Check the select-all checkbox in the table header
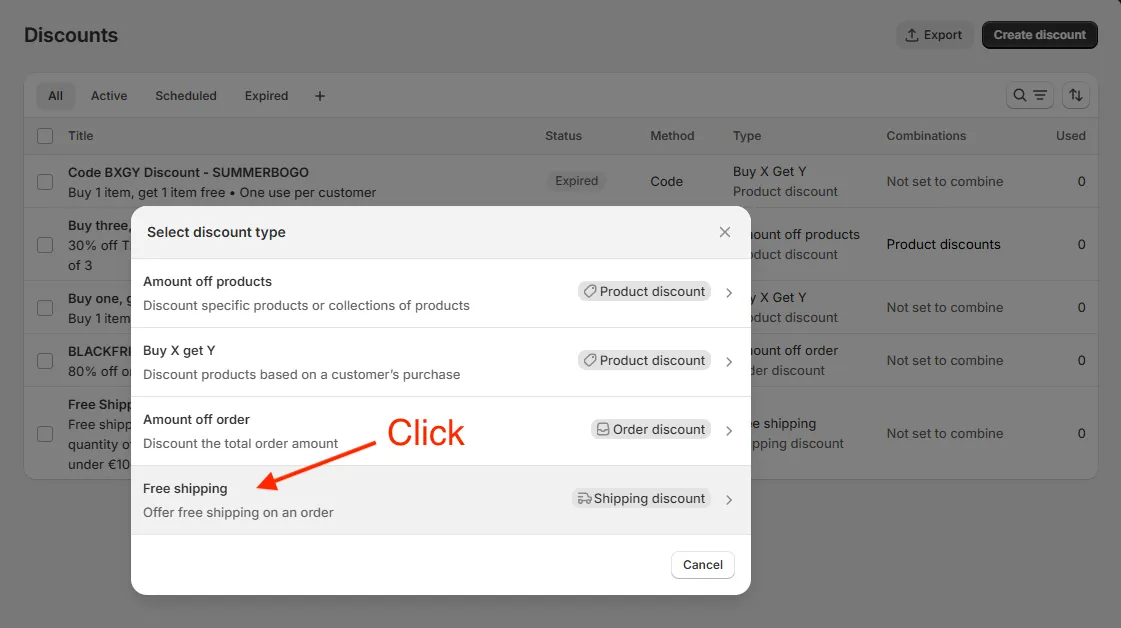The image size is (1121, 628). [x=44, y=136]
